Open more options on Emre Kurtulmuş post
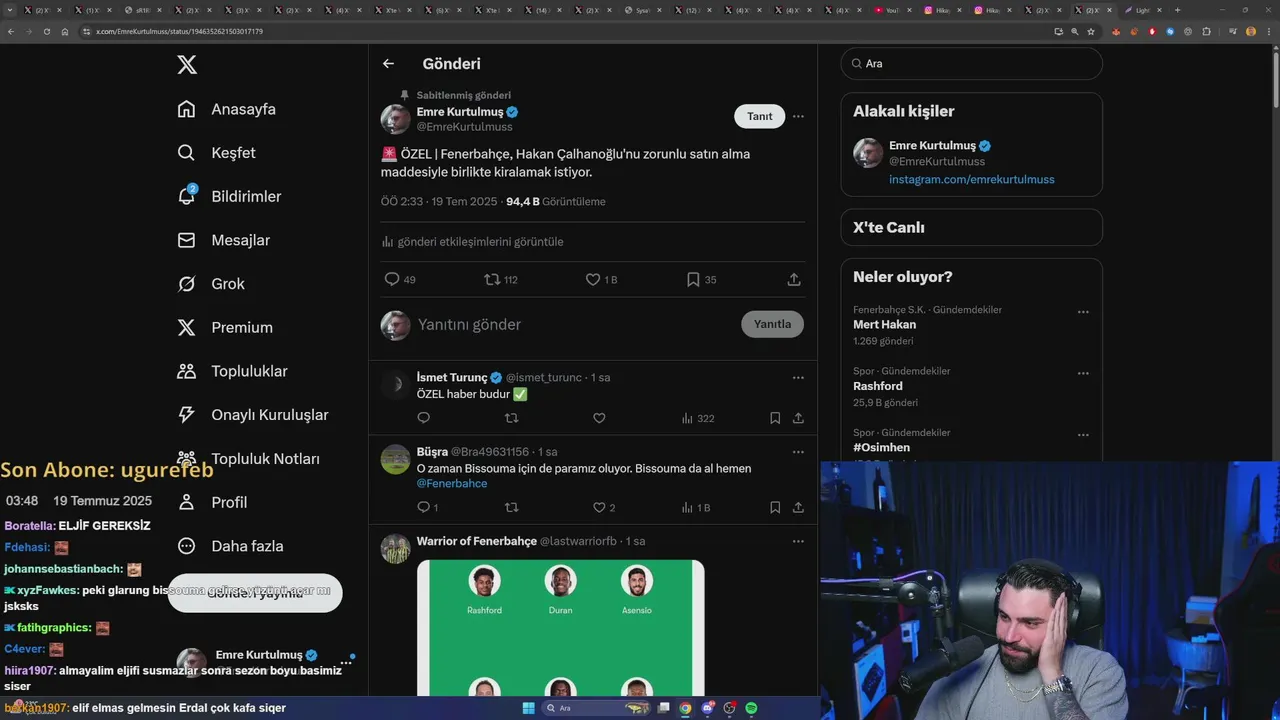 (x=798, y=116)
